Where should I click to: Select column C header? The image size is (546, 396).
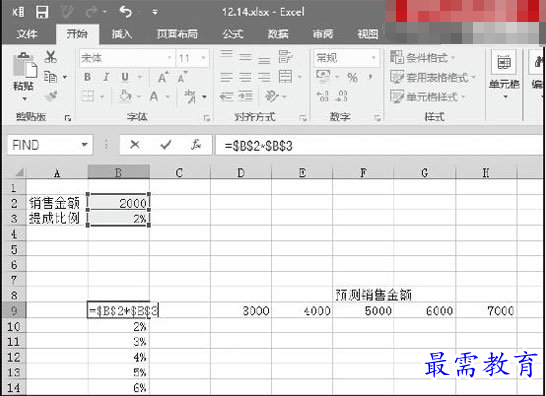pos(179,172)
